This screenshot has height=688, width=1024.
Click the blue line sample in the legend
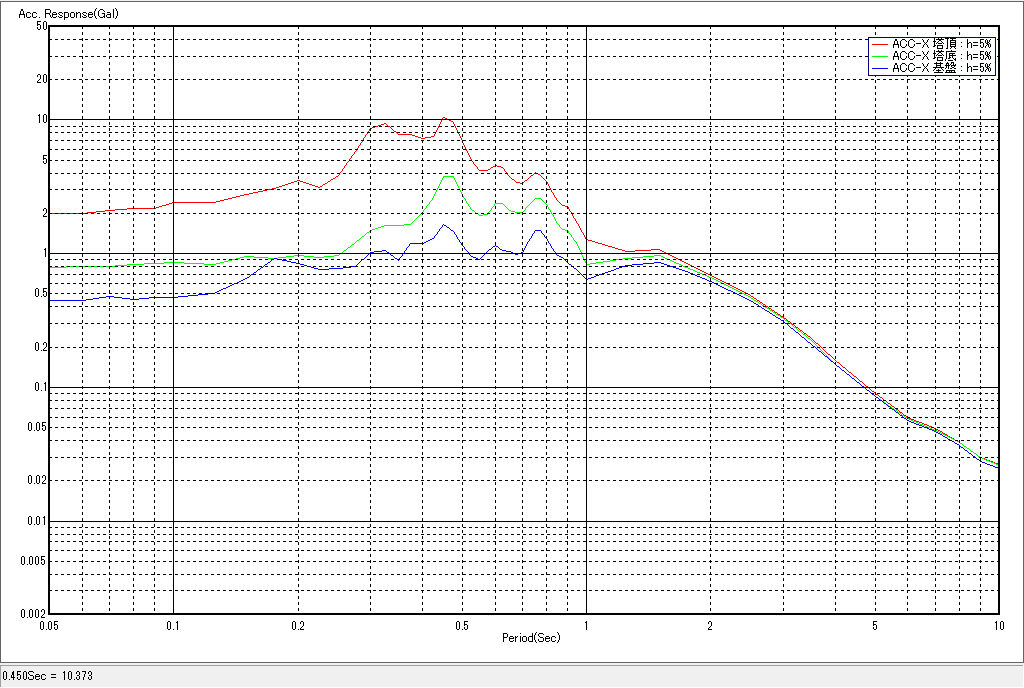[879, 68]
